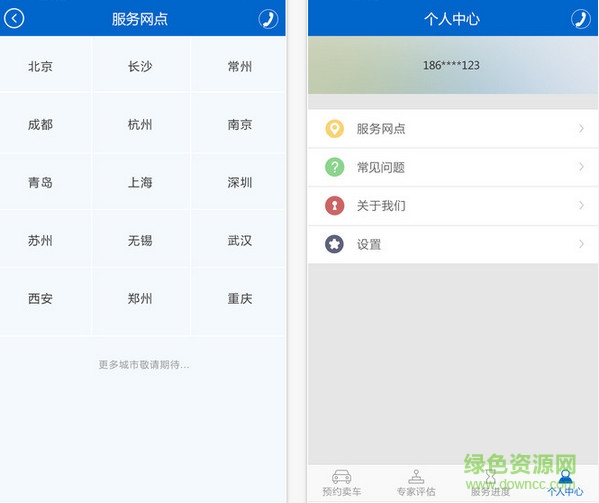Viewport: 599px width, 503px height.
Task: Select the city 杭州
Action: coord(140,125)
